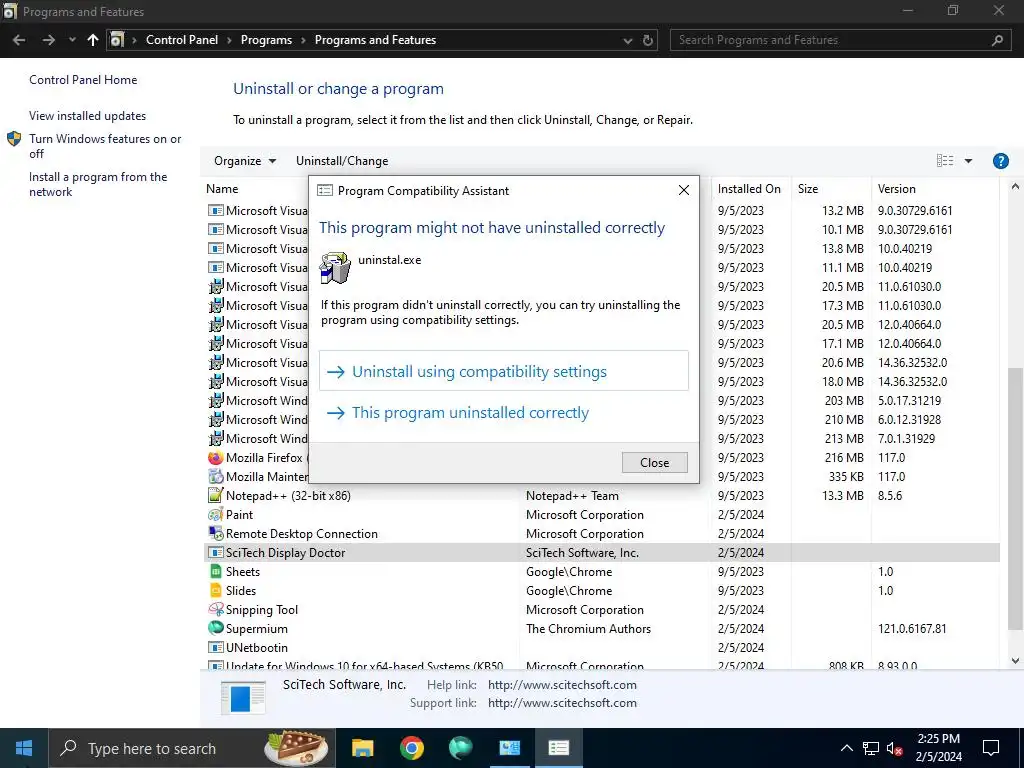Click the network tray icon
The height and width of the screenshot is (768, 1024).
click(x=871, y=748)
